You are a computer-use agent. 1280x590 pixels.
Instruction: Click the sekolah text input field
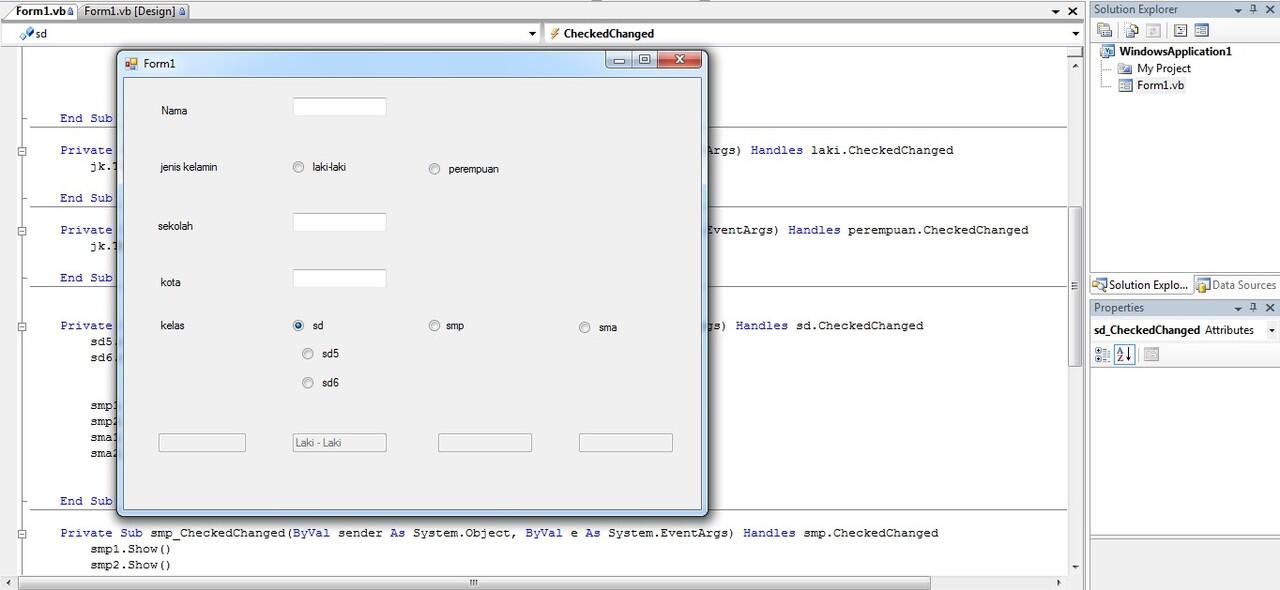tap(339, 222)
